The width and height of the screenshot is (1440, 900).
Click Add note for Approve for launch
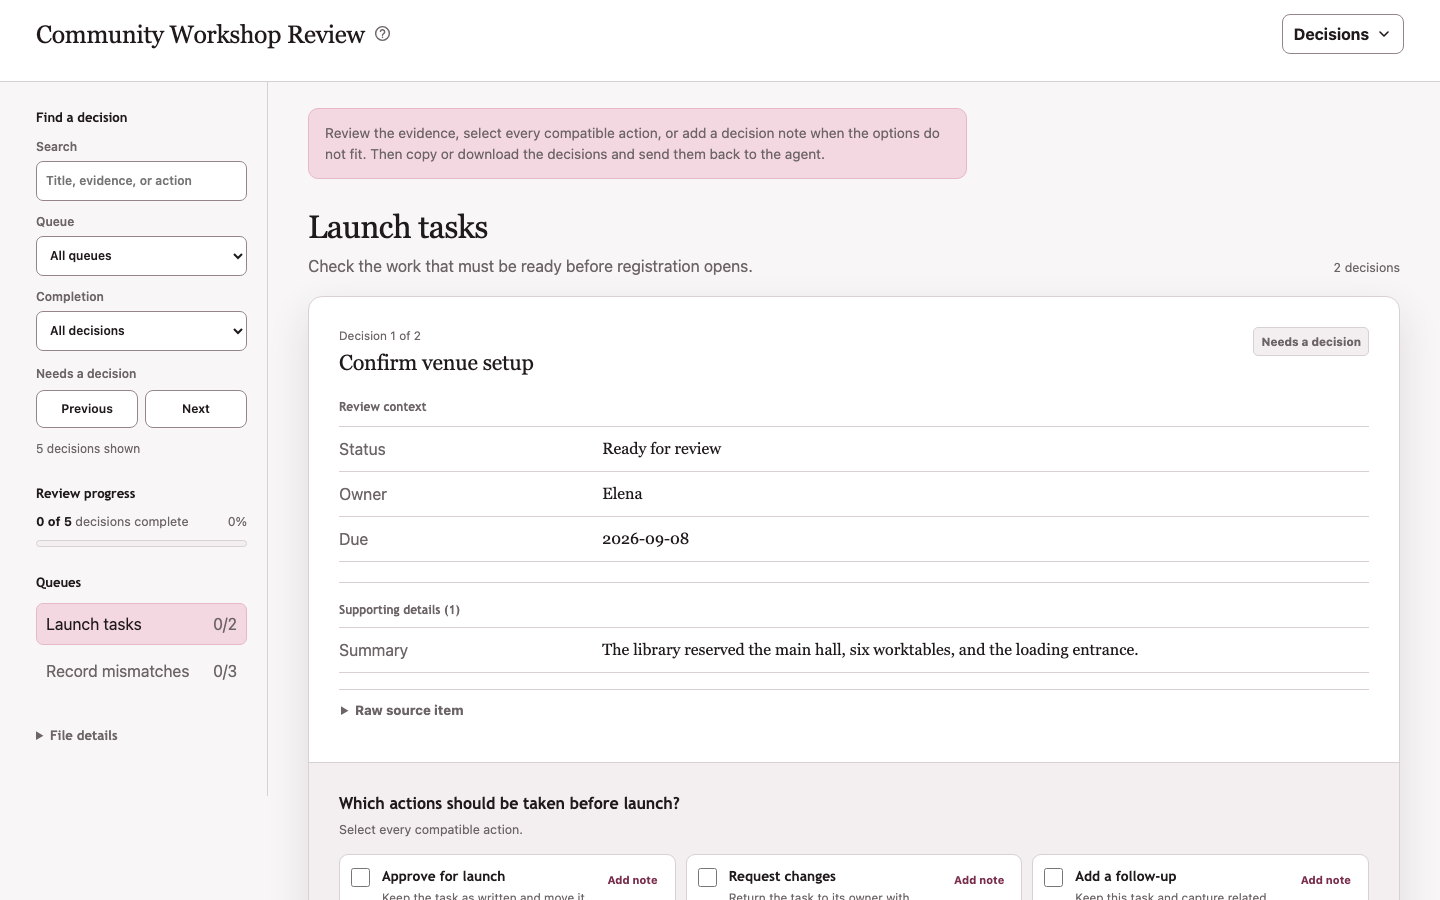tap(632, 880)
